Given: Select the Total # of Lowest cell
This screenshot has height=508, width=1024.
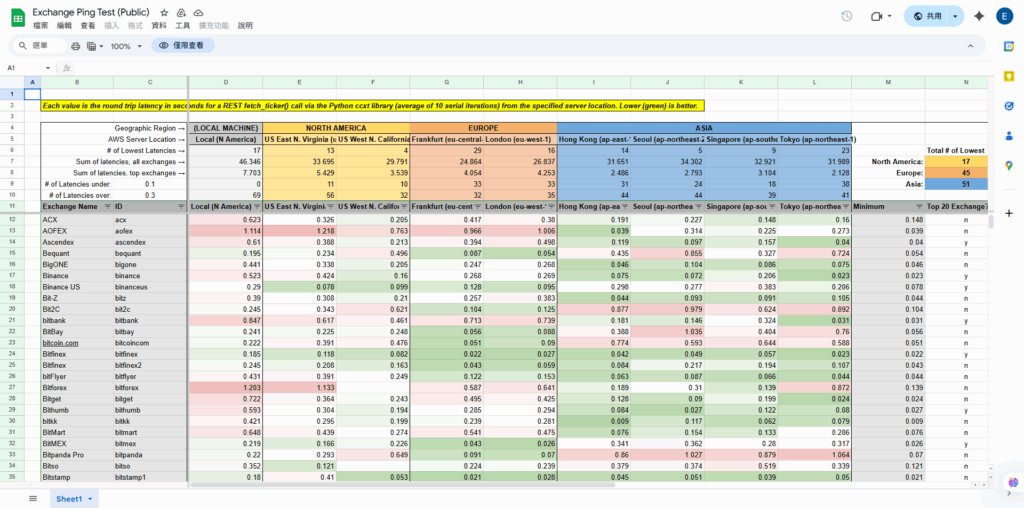Looking at the screenshot, I should pos(956,150).
